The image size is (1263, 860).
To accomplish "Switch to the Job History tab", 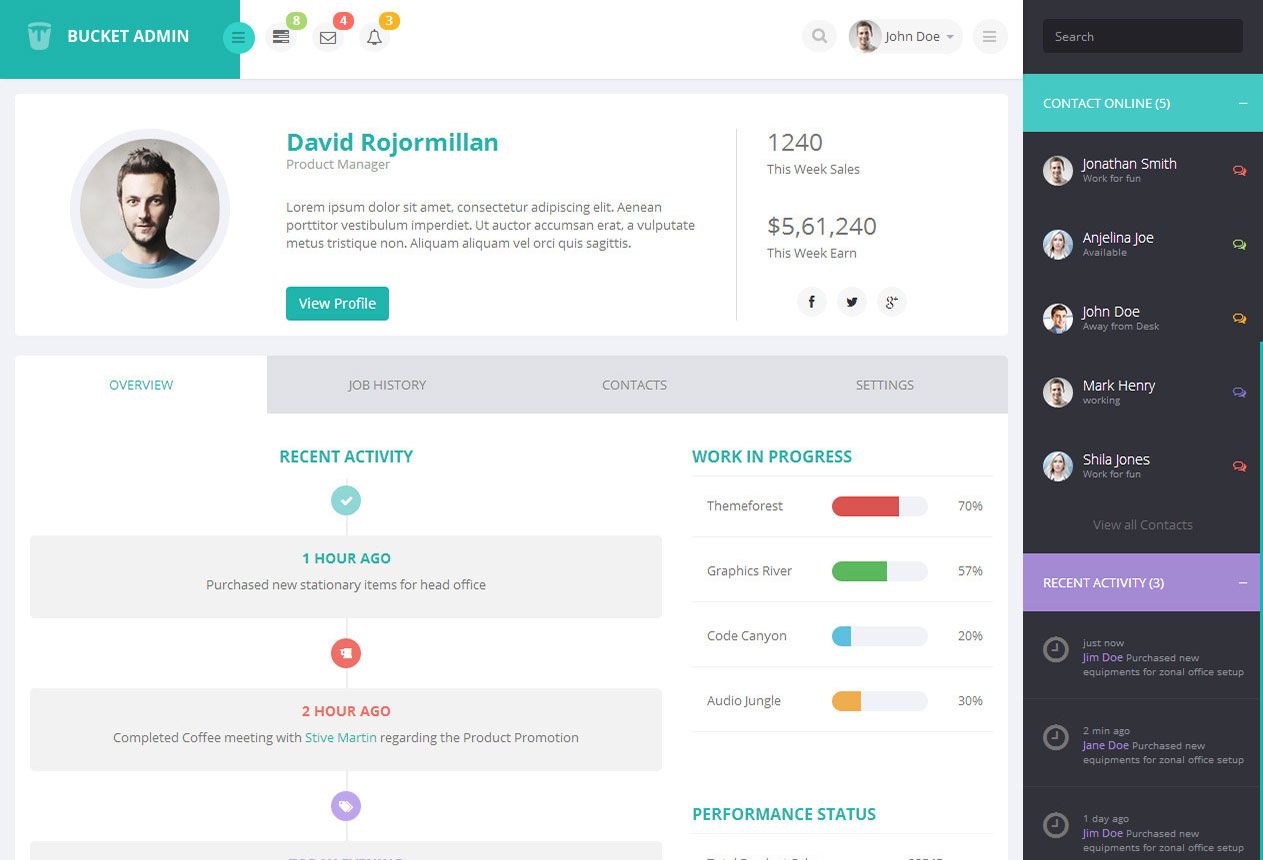I will pyautogui.click(x=387, y=385).
